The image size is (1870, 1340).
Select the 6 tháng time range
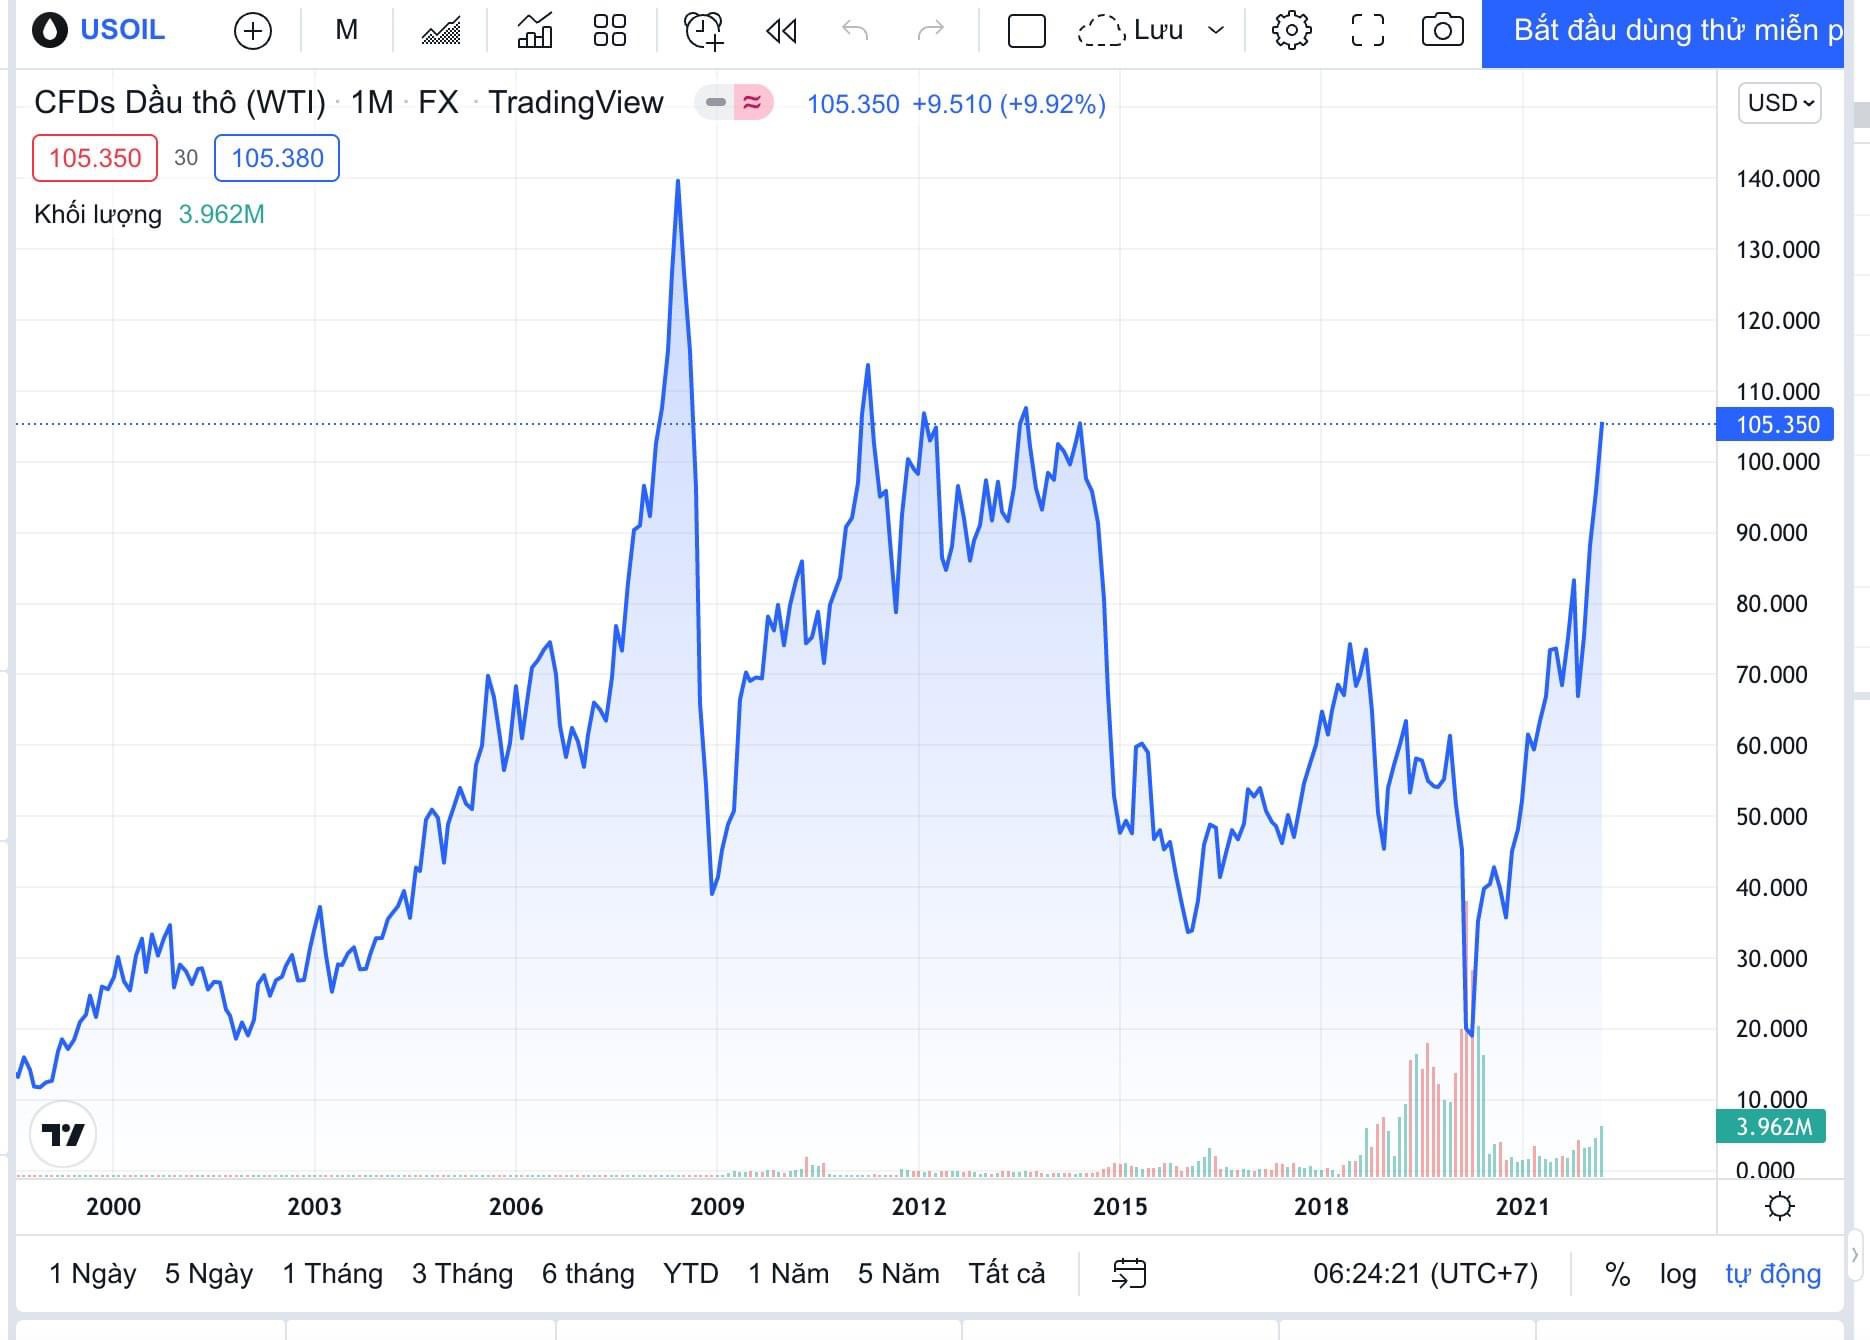(588, 1274)
